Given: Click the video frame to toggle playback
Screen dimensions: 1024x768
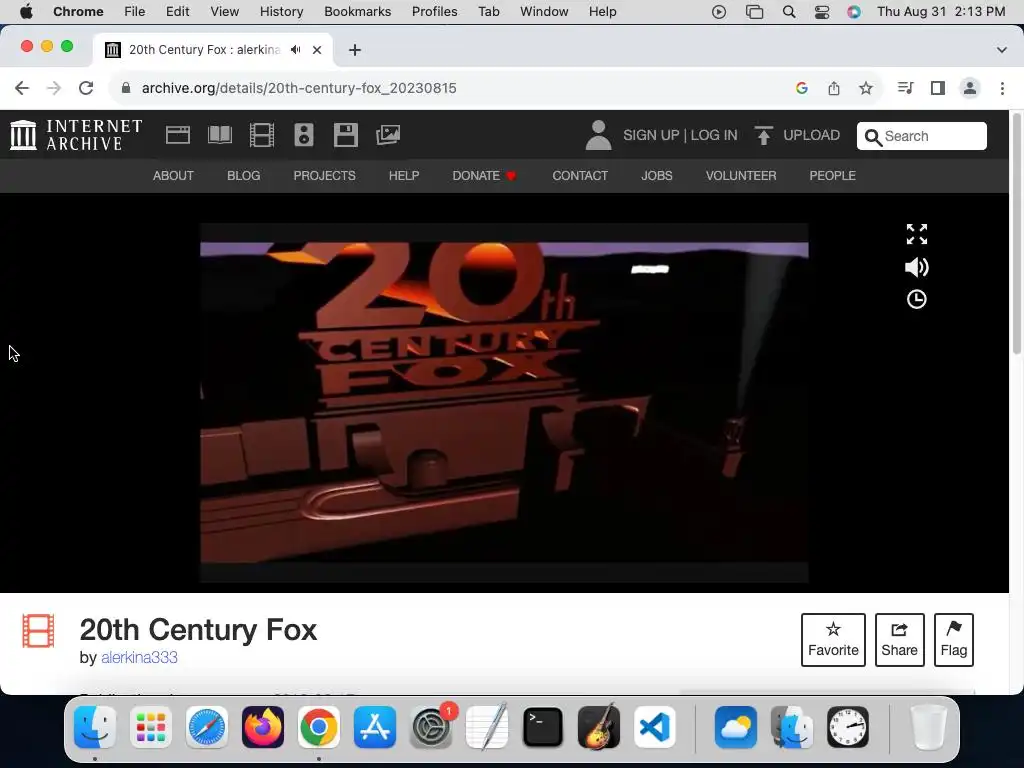Looking at the screenshot, I should [504, 403].
